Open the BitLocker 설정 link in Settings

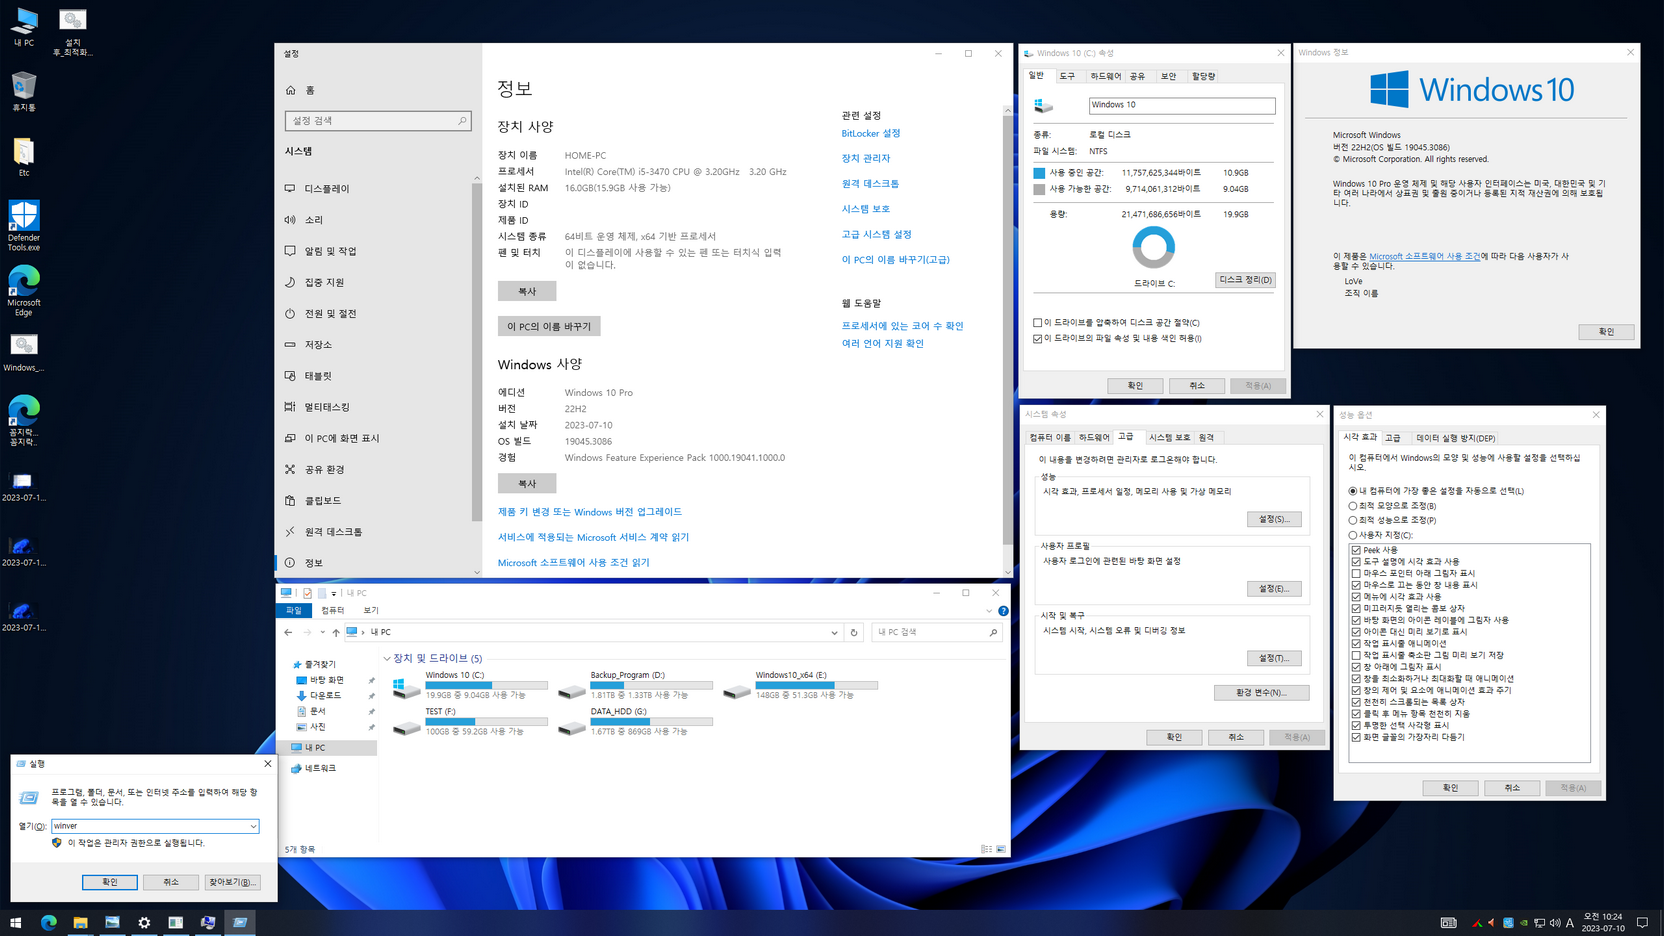[x=870, y=133]
